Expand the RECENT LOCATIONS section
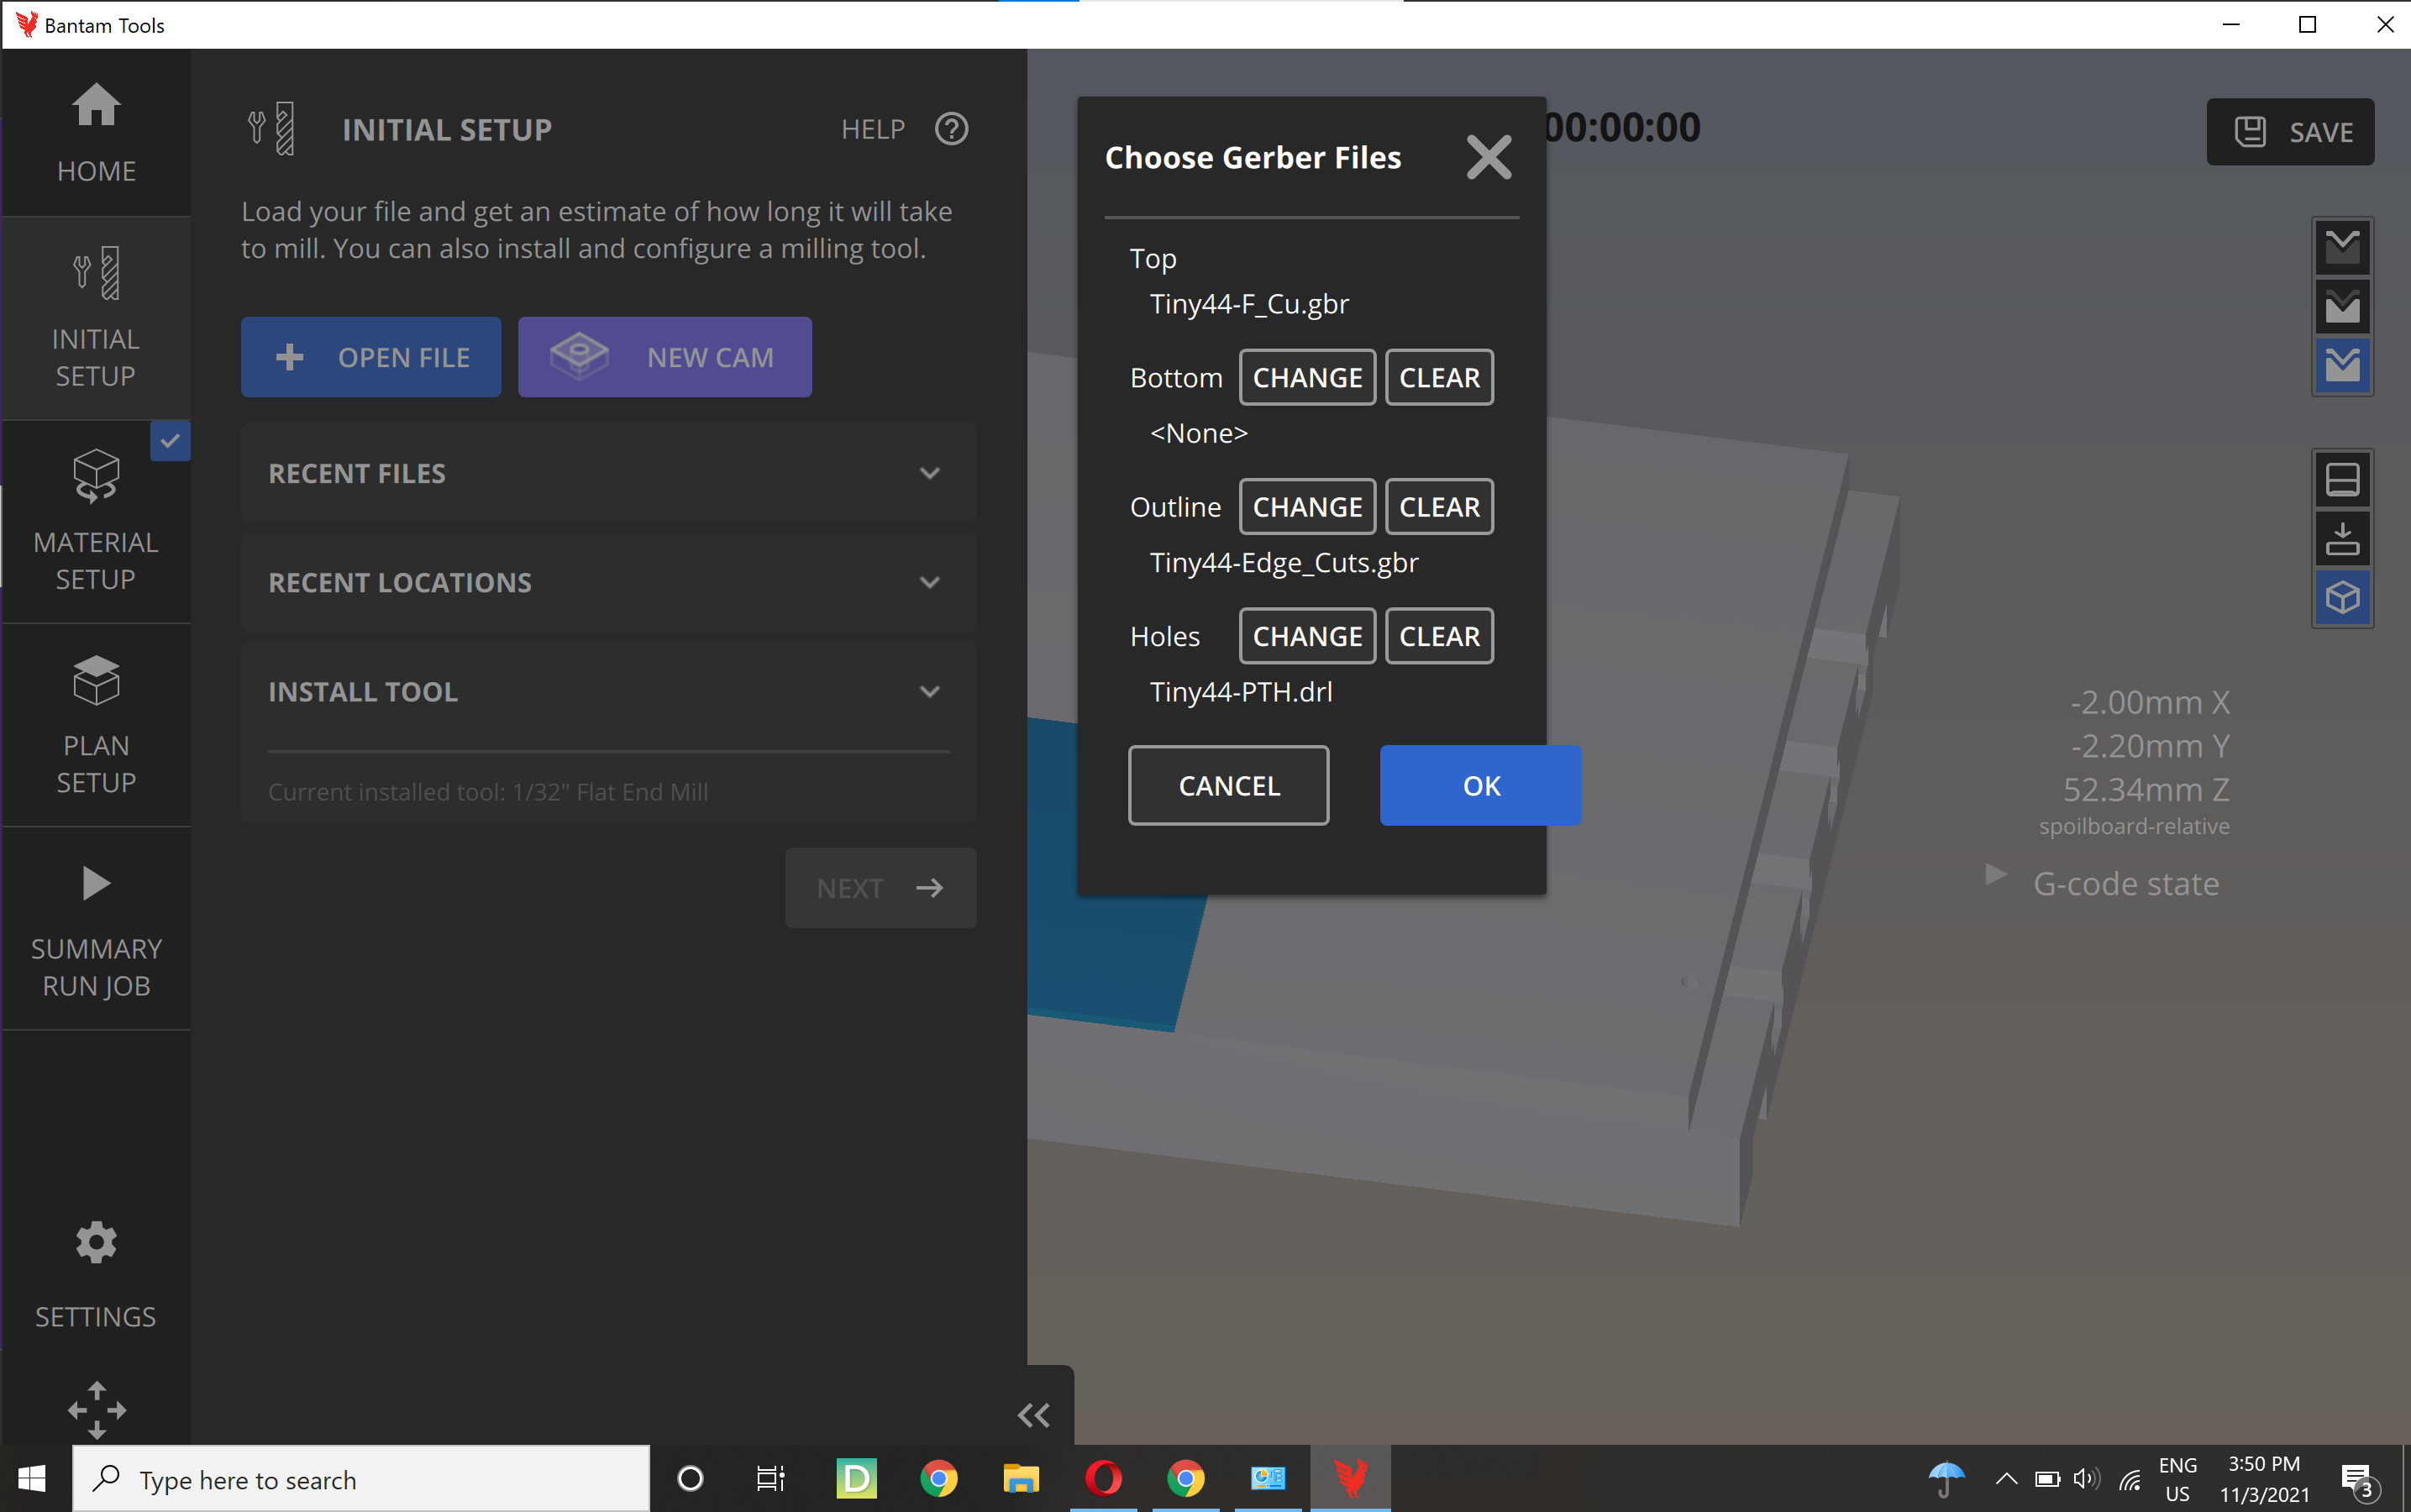Screen dimensions: 2411x1512 click(608, 582)
